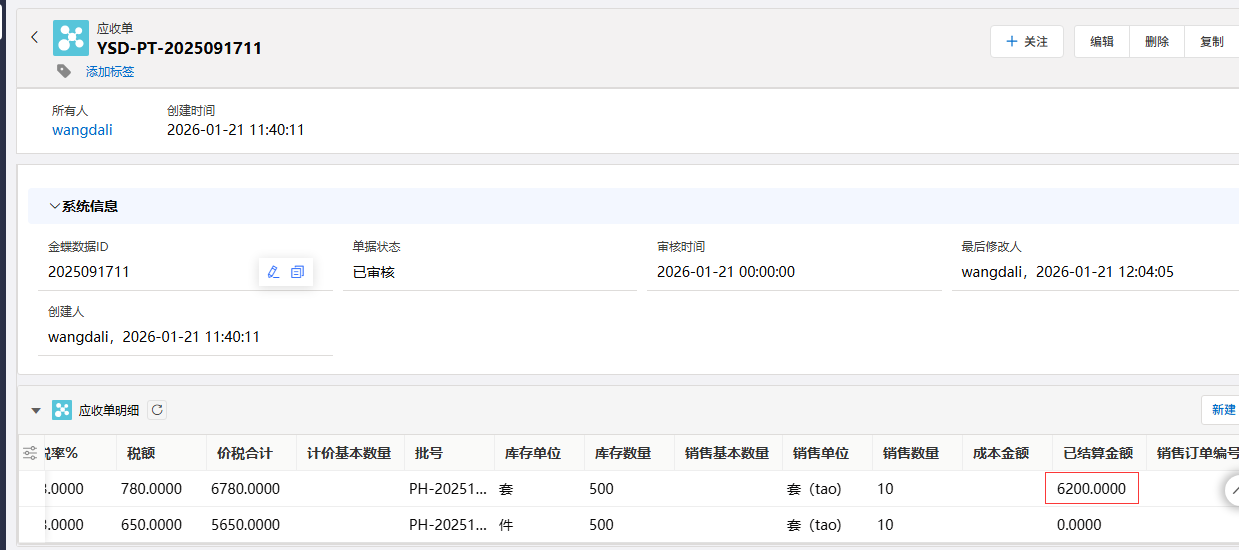Click the scroll-to-top arrow at right edge
The image size is (1239, 550).
(x=1232, y=489)
